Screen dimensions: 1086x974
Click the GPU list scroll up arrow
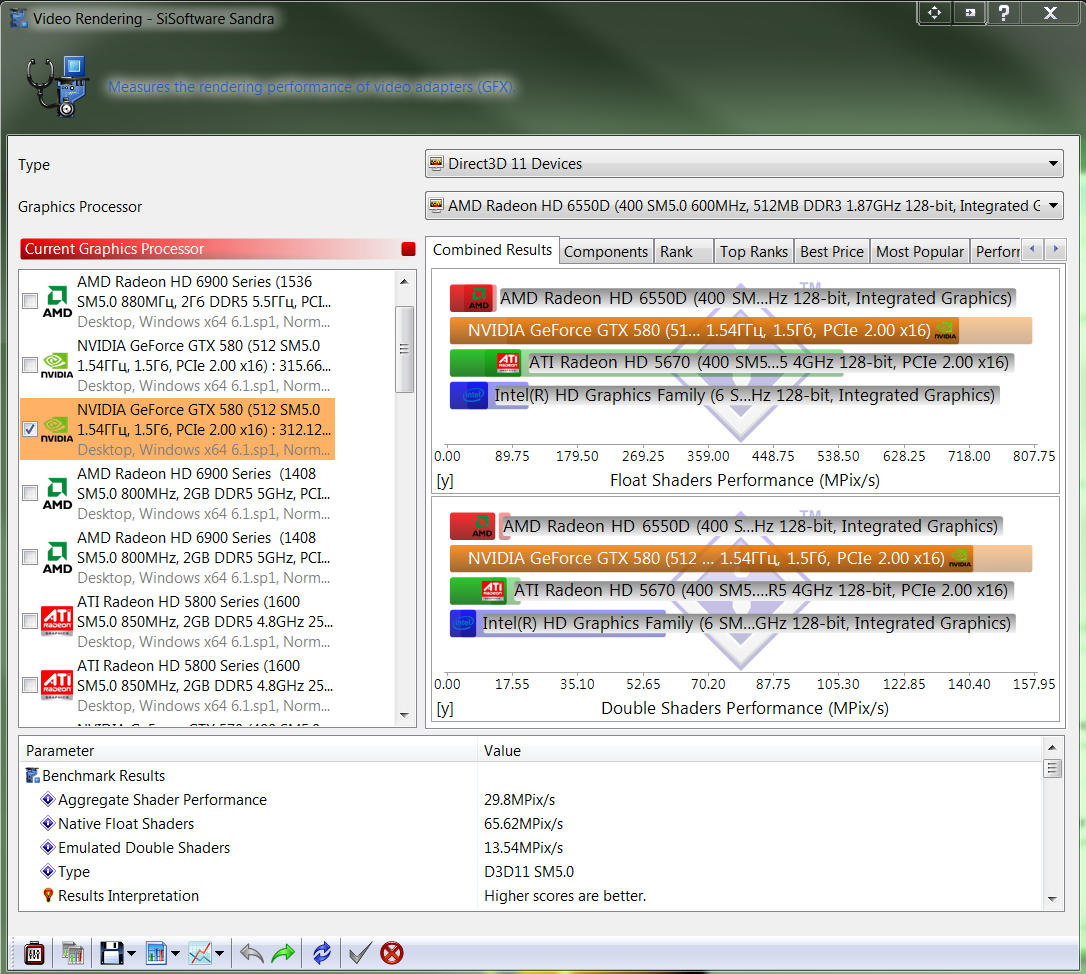click(404, 281)
